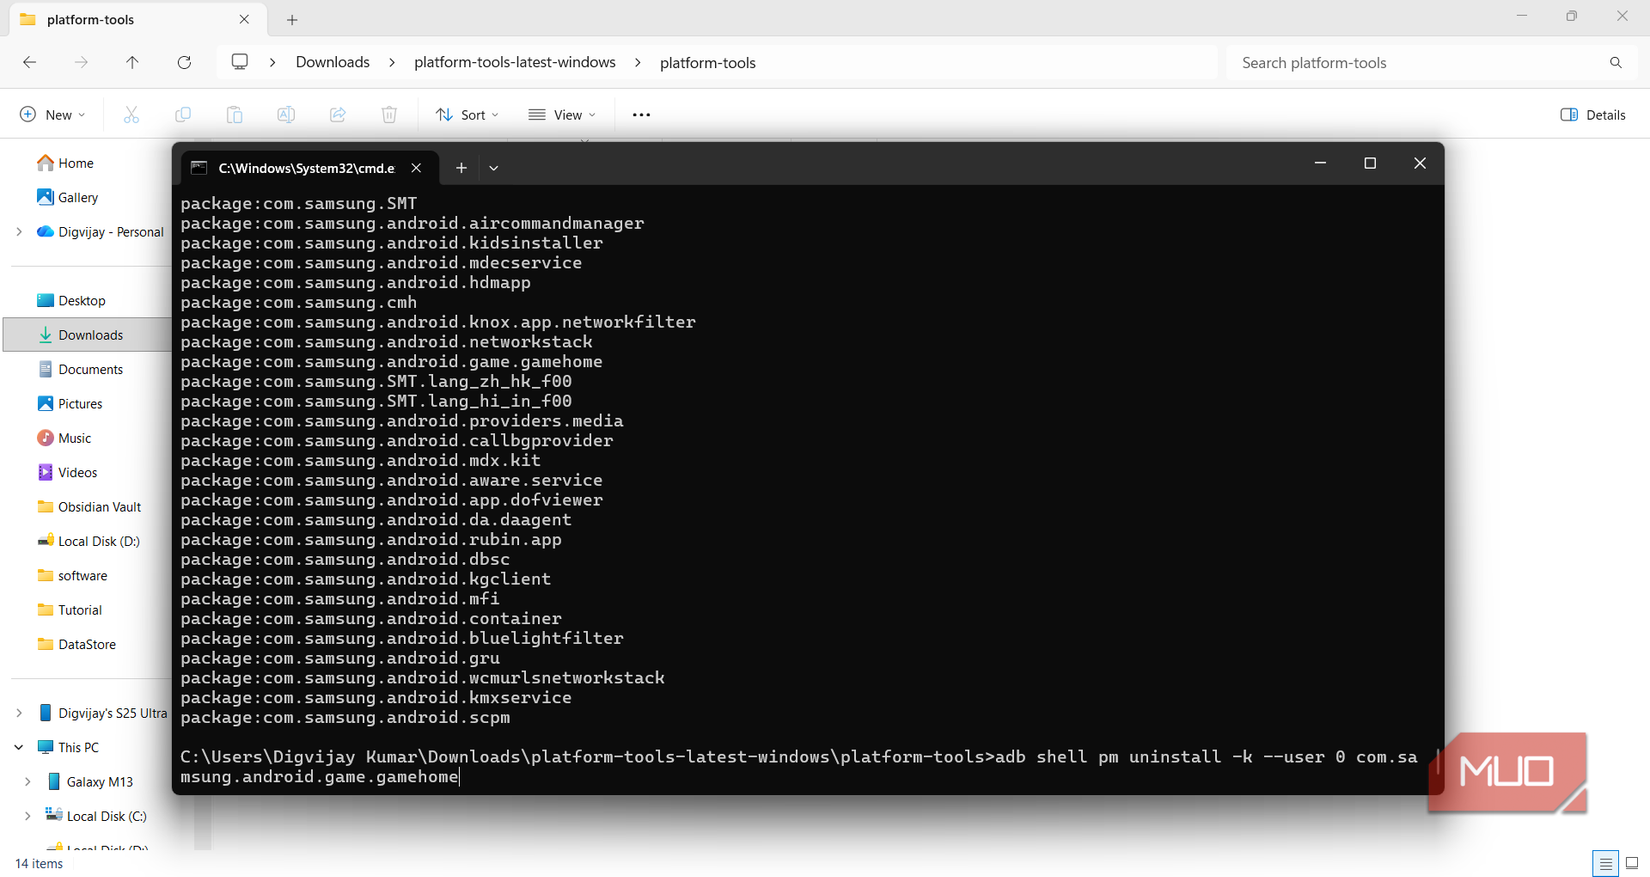Click the Delete trash icon
This screenshot has height=877, width=1650.
coord(389,115)
